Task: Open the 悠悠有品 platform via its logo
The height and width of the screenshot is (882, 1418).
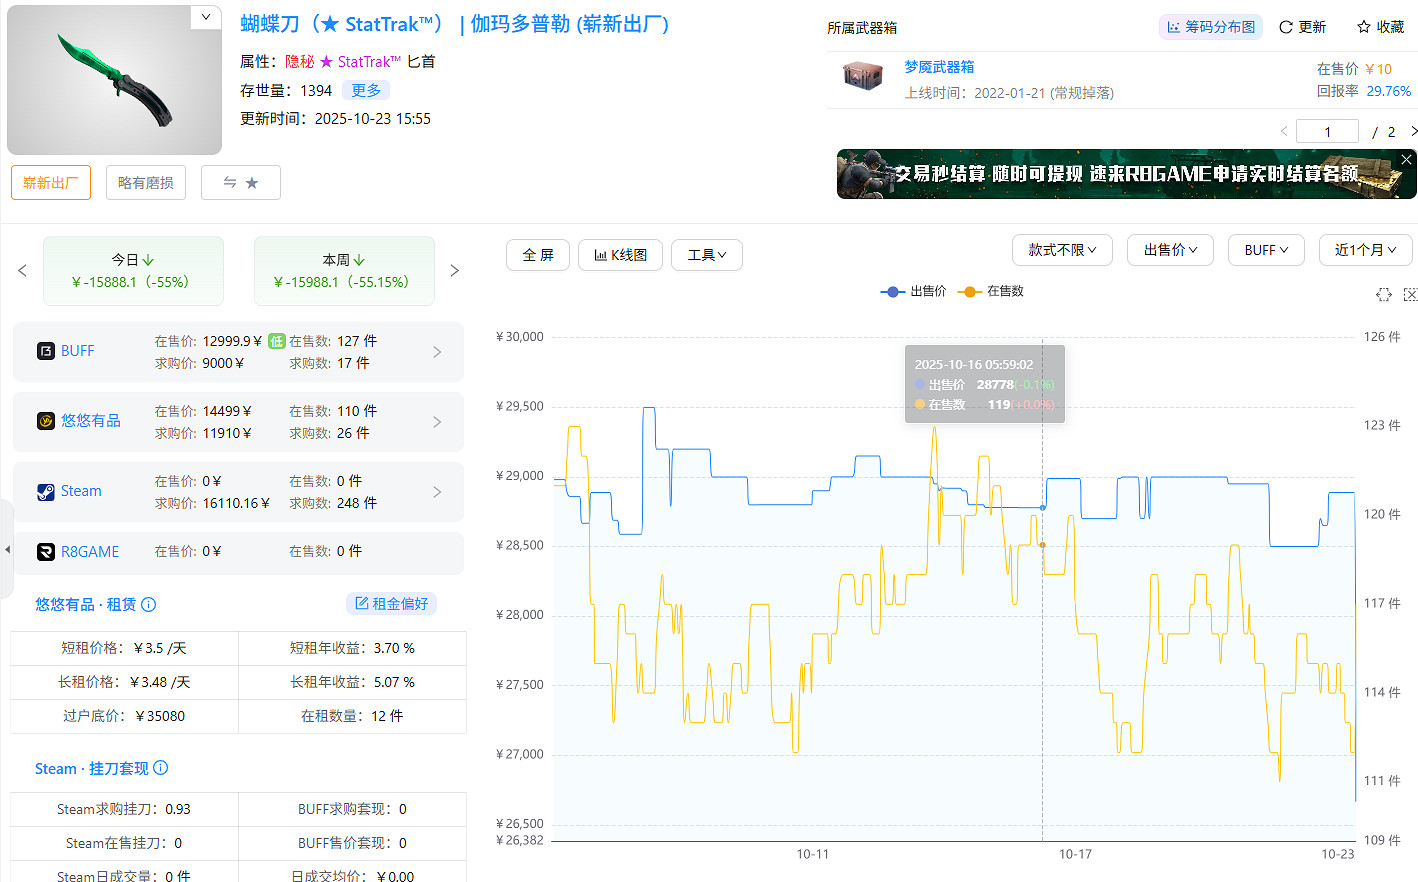Action: click(46, 421)
